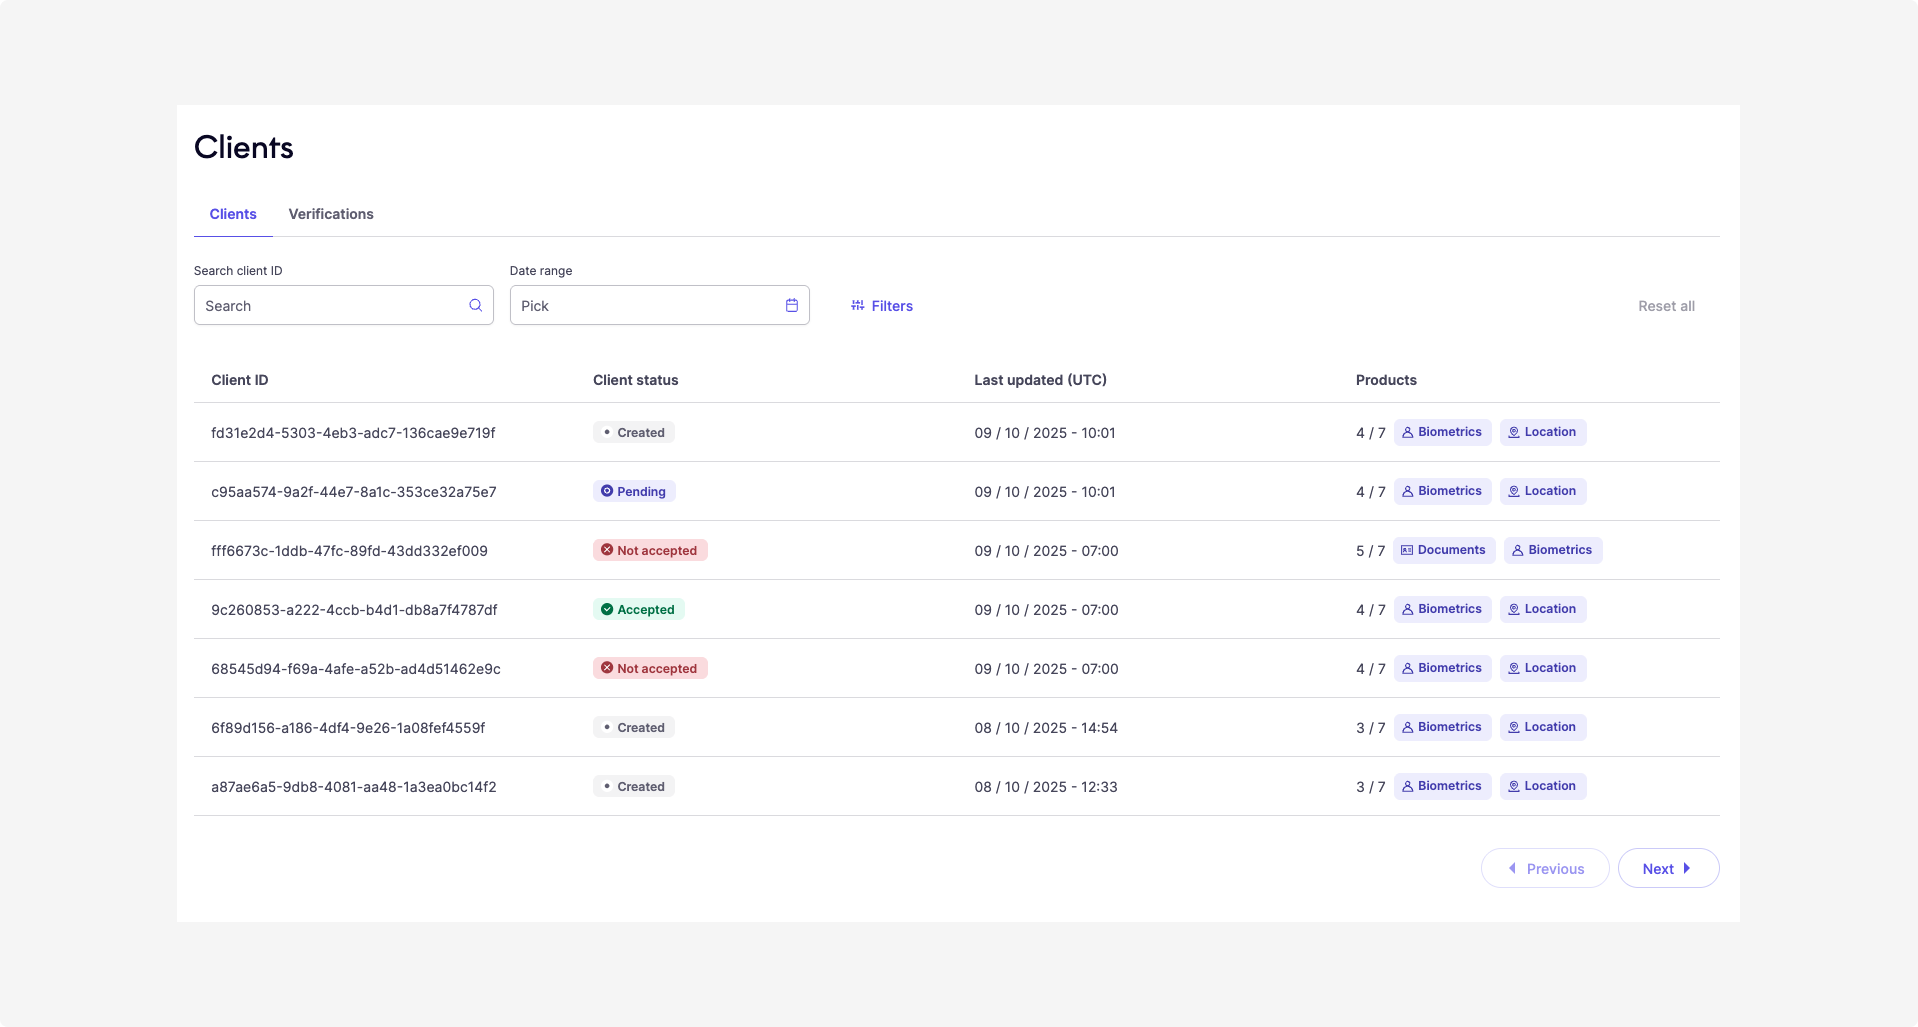This screenshot has width=1918, height=1027.
Task: Open client 9c260853-a222-4ccb-b4d1-db8a7f4787df
Action: 354,610
